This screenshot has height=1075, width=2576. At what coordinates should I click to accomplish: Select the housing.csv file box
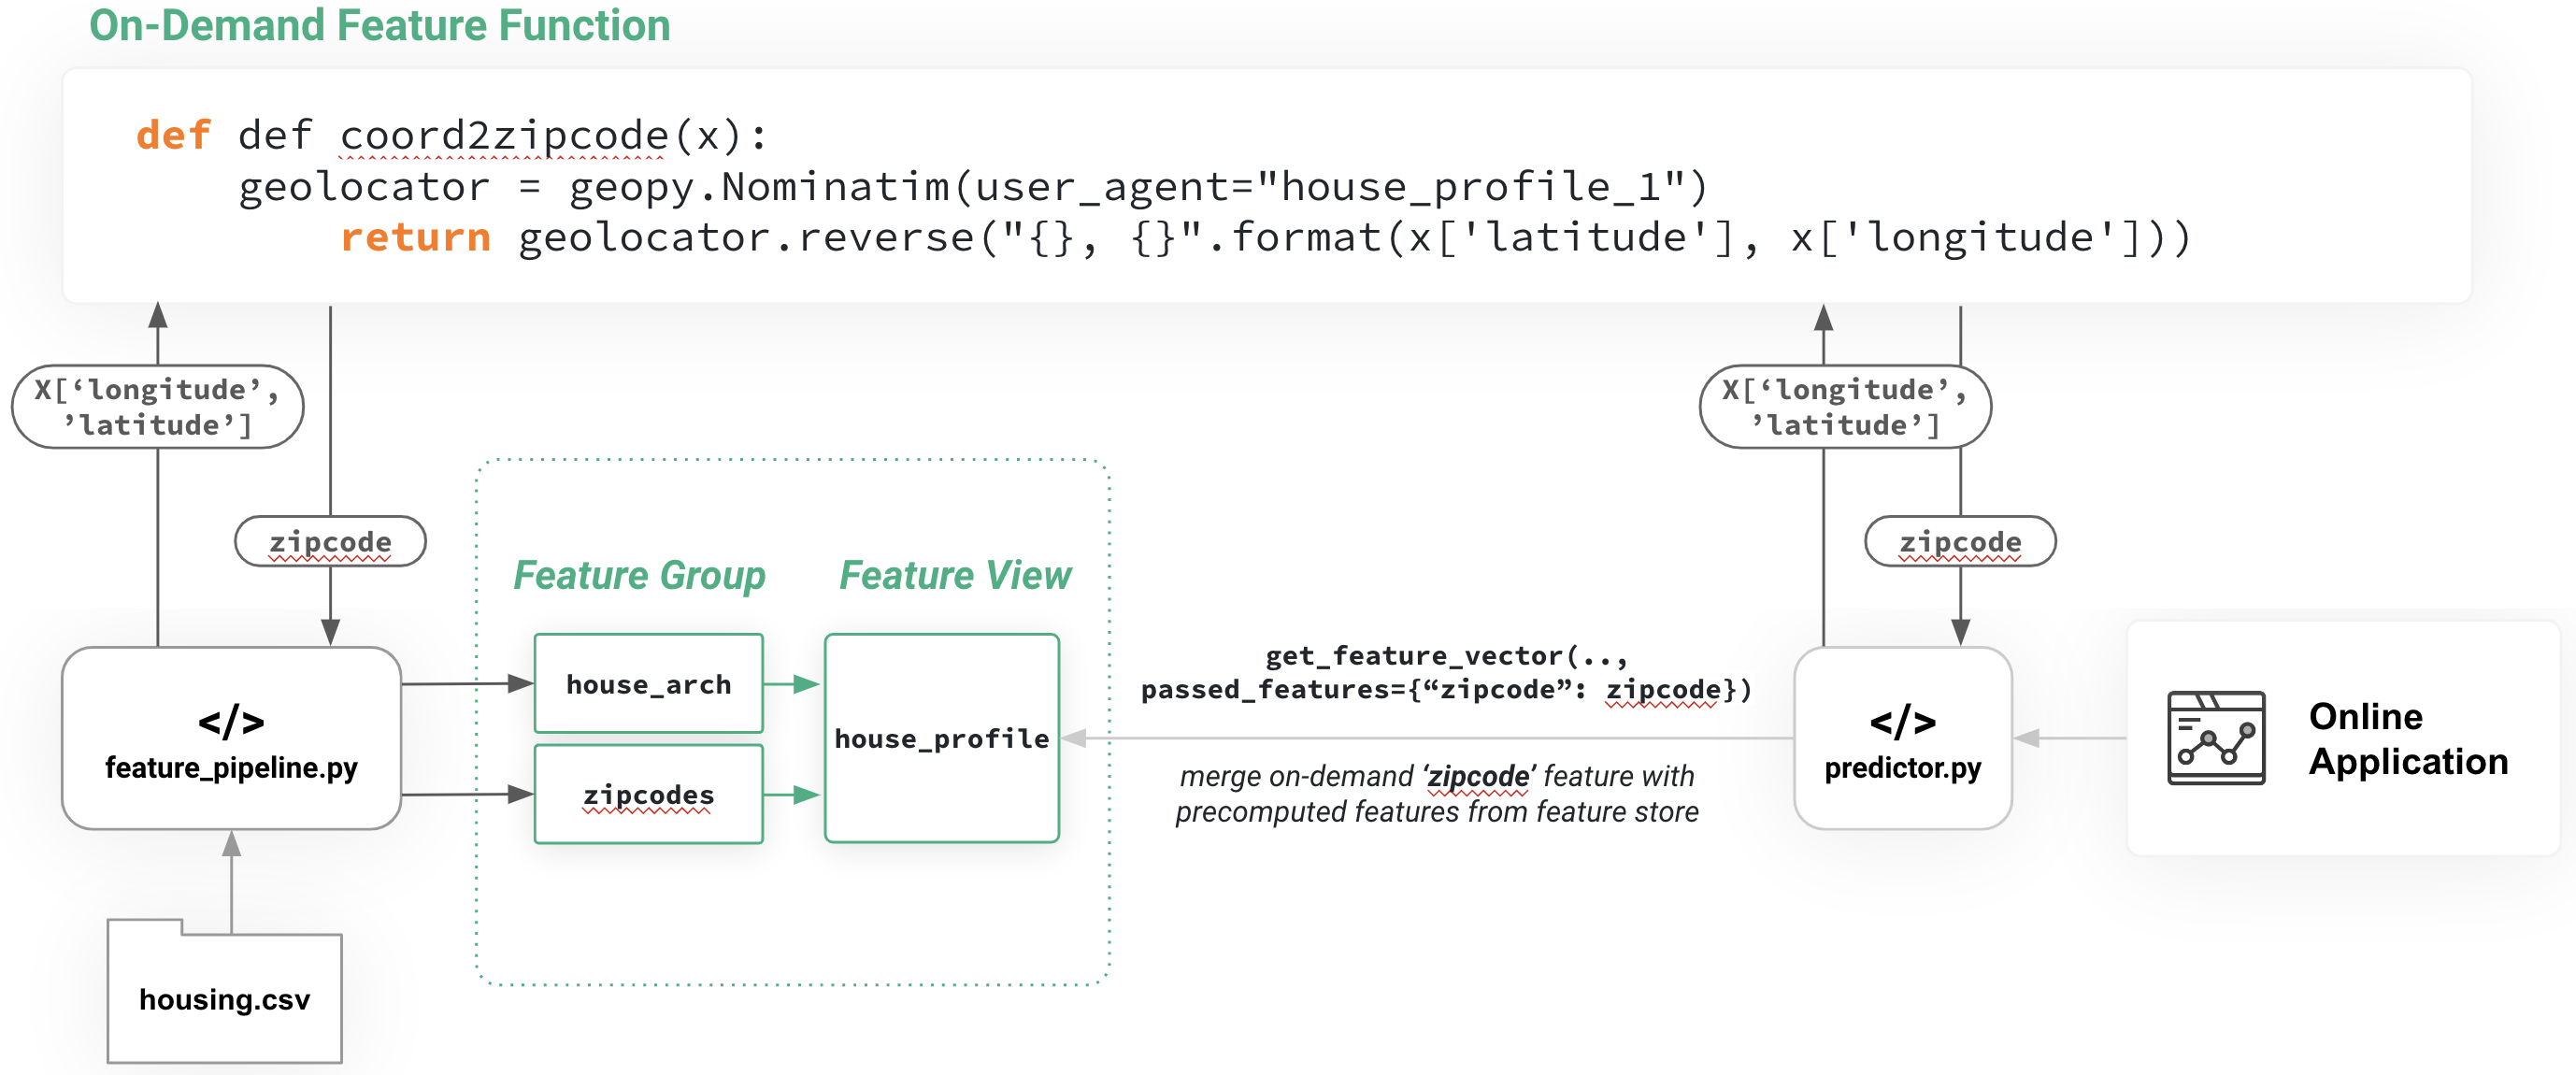pyautogui.click(x=224, y=999)
